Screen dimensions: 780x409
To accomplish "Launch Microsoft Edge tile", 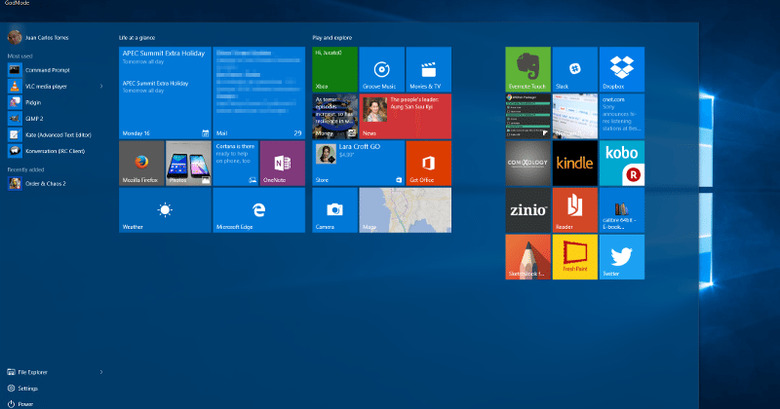I will (259, 210).
